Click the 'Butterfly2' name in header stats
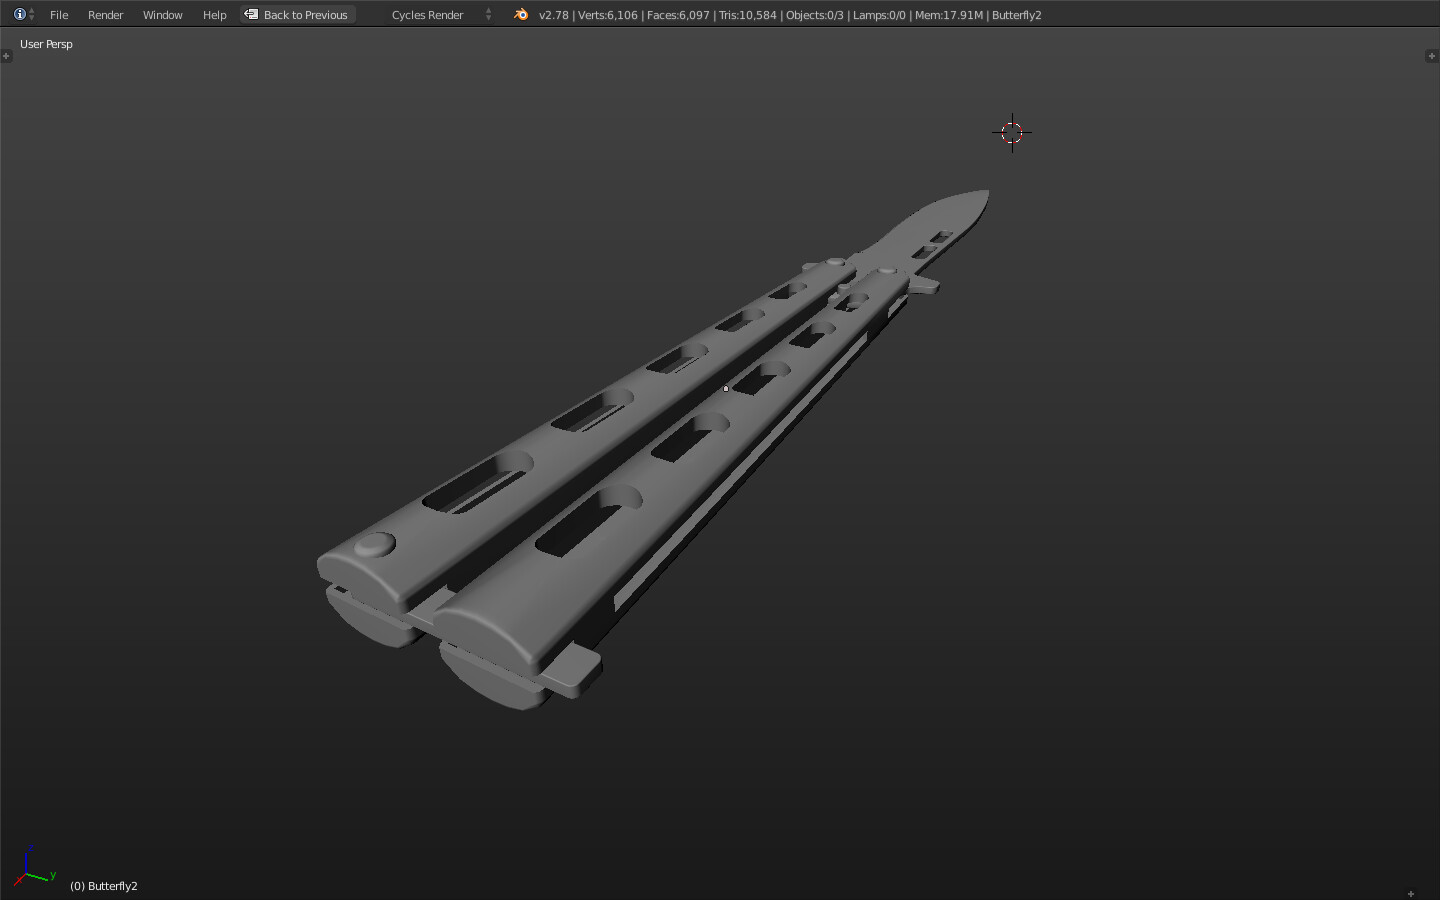Image resolution: width=1440 pixels, height=900 pixels. (x=1017, y=15)
